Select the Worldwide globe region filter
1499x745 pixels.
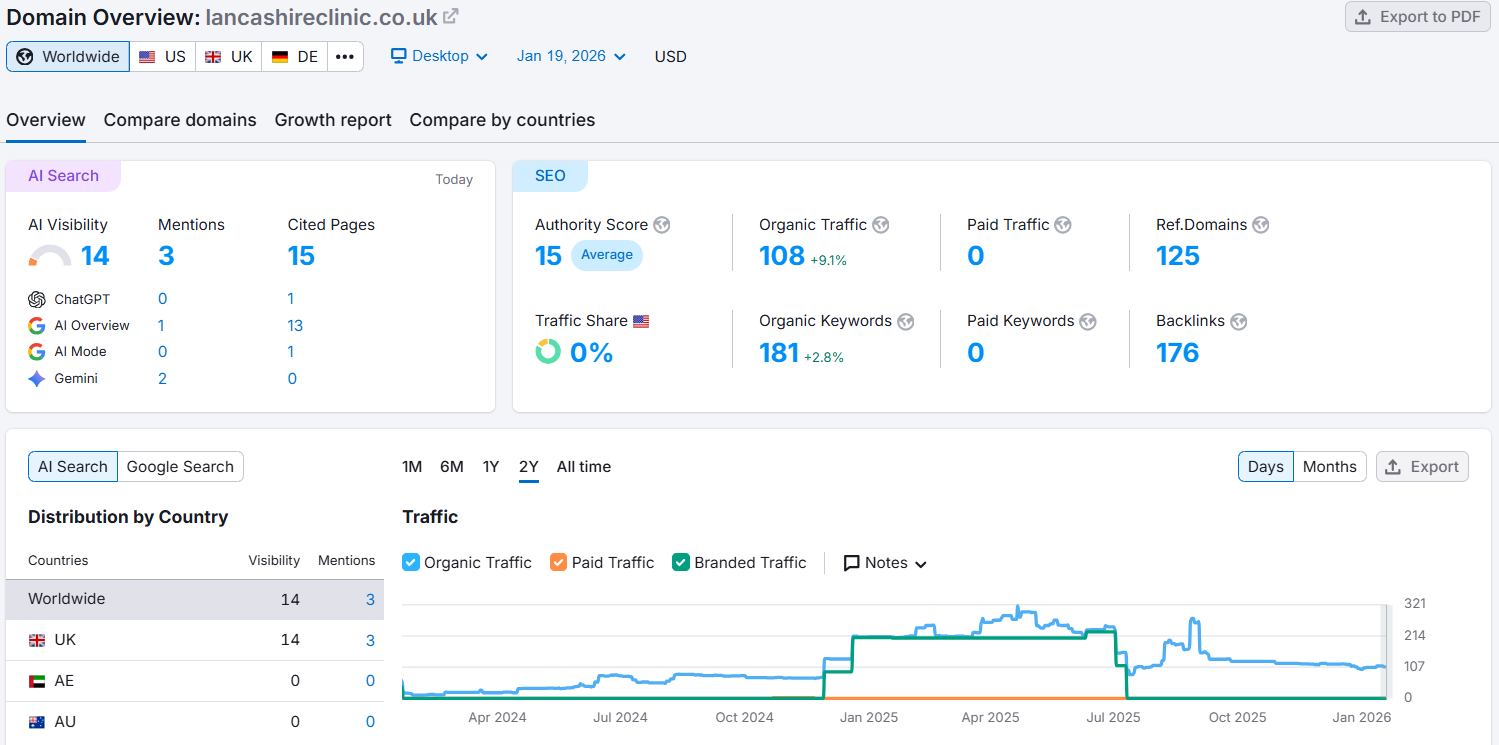click(x=67, y=56)
